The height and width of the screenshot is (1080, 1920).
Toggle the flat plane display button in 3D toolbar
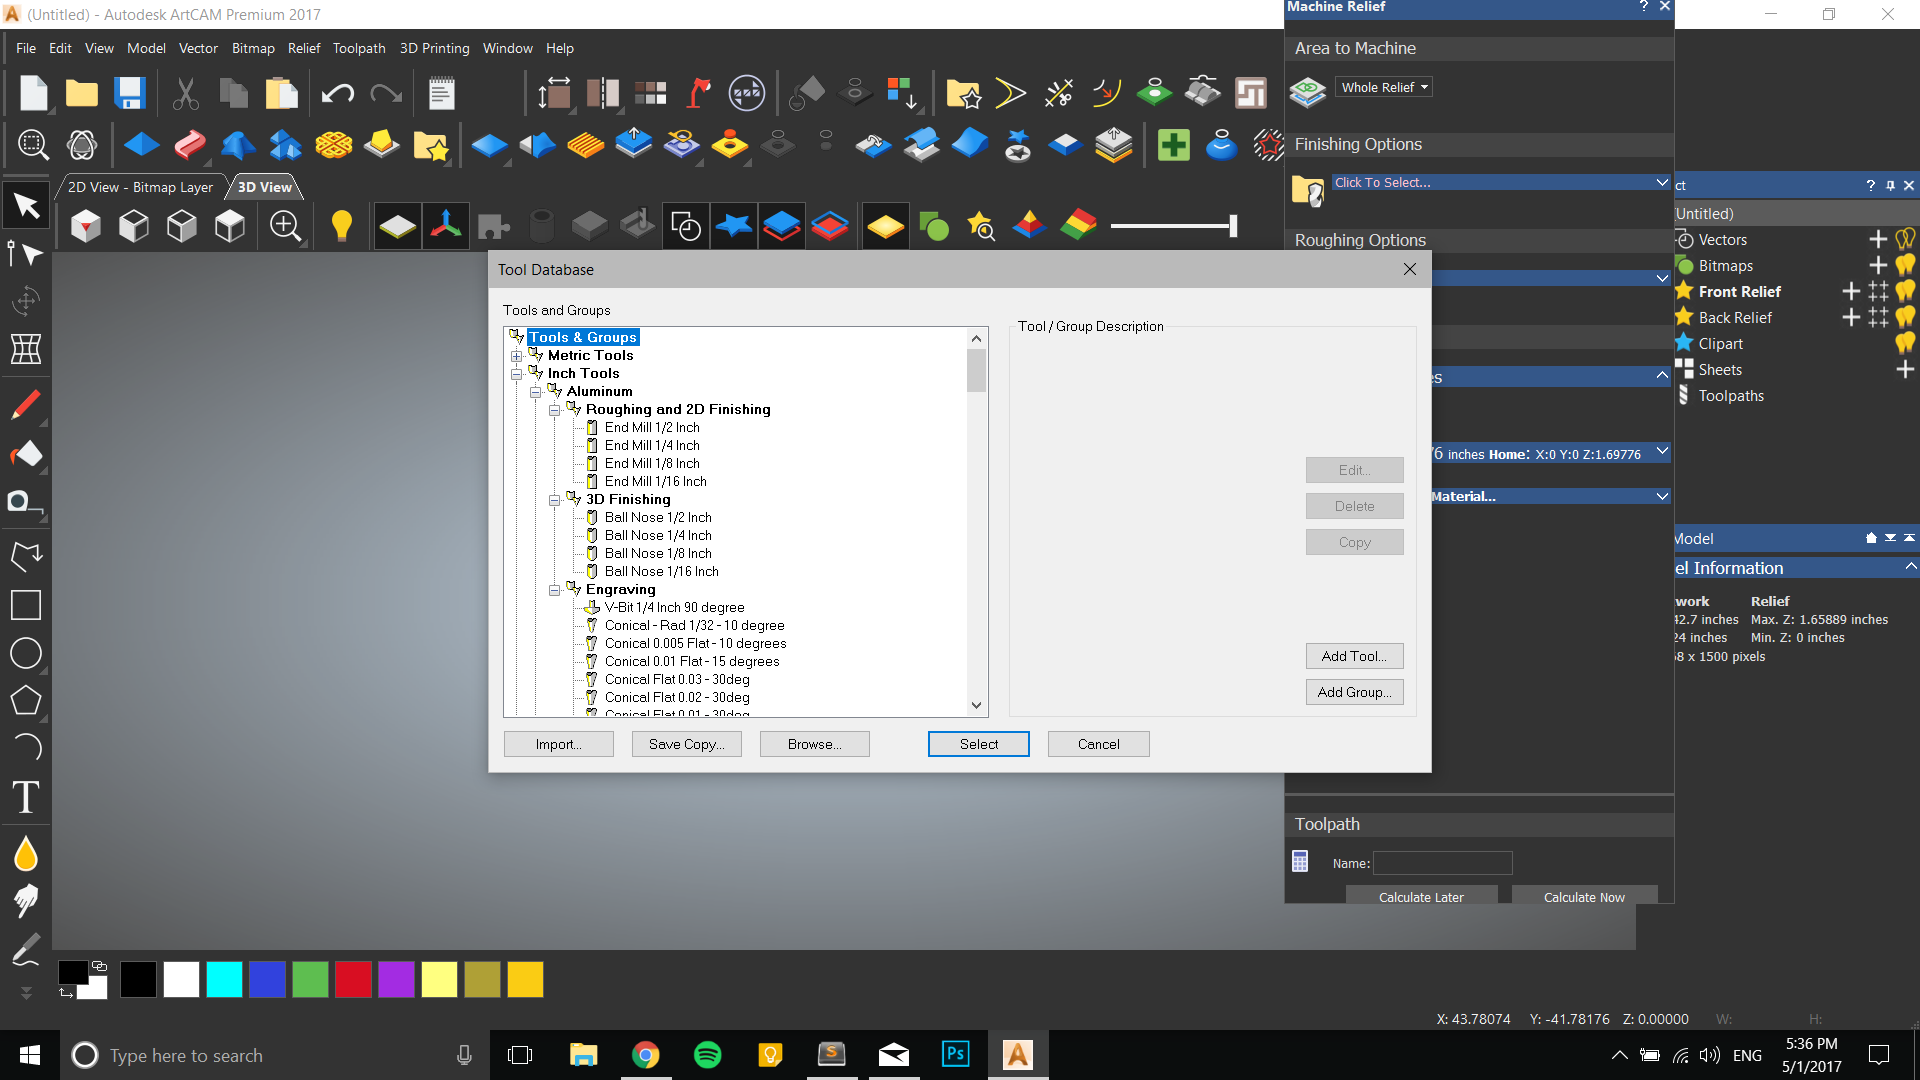(397, 226)
